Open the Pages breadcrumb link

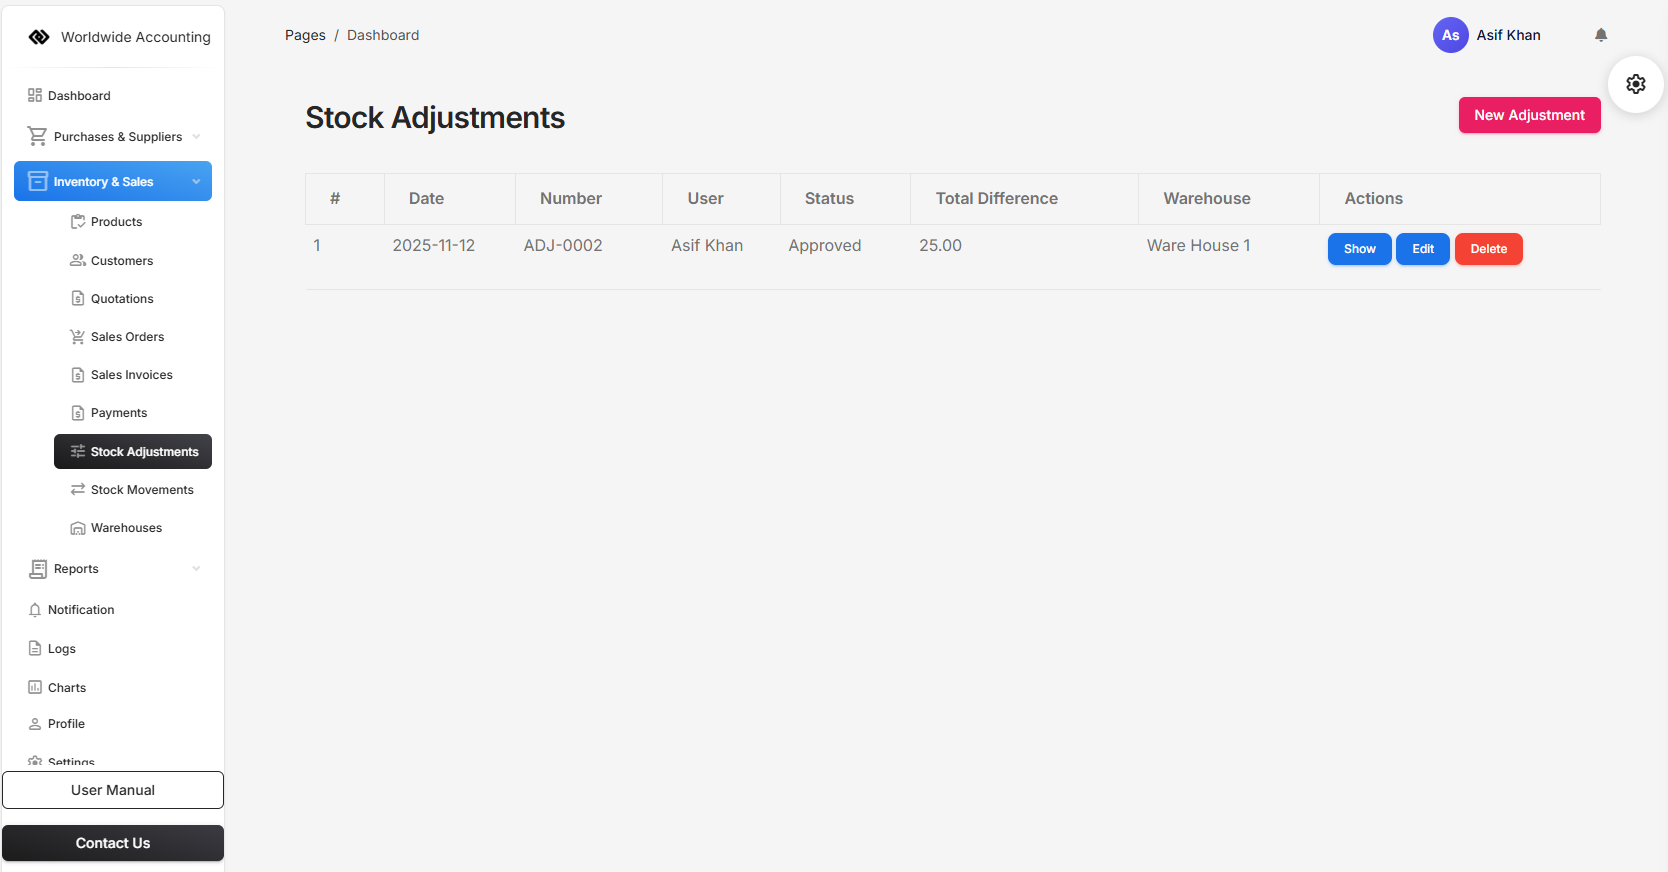[x=305, y=35]
